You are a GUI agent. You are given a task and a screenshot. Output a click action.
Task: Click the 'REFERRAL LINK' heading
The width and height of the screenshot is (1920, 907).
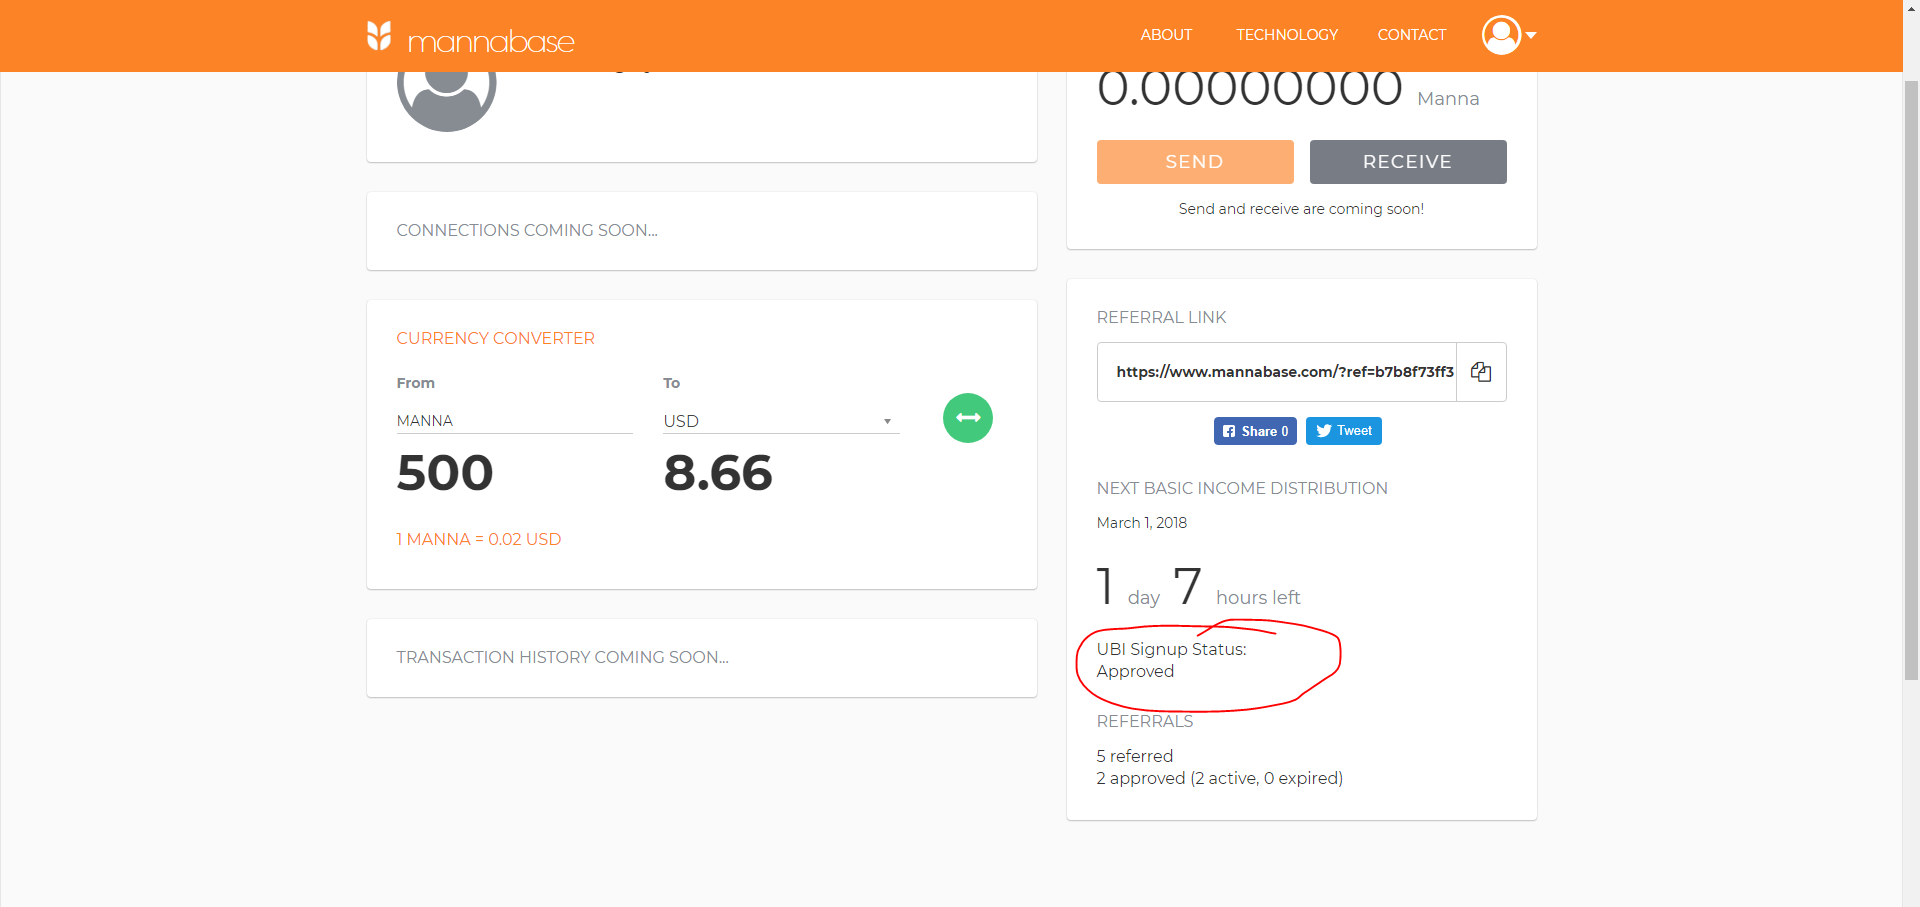(x=1162, y=317)
